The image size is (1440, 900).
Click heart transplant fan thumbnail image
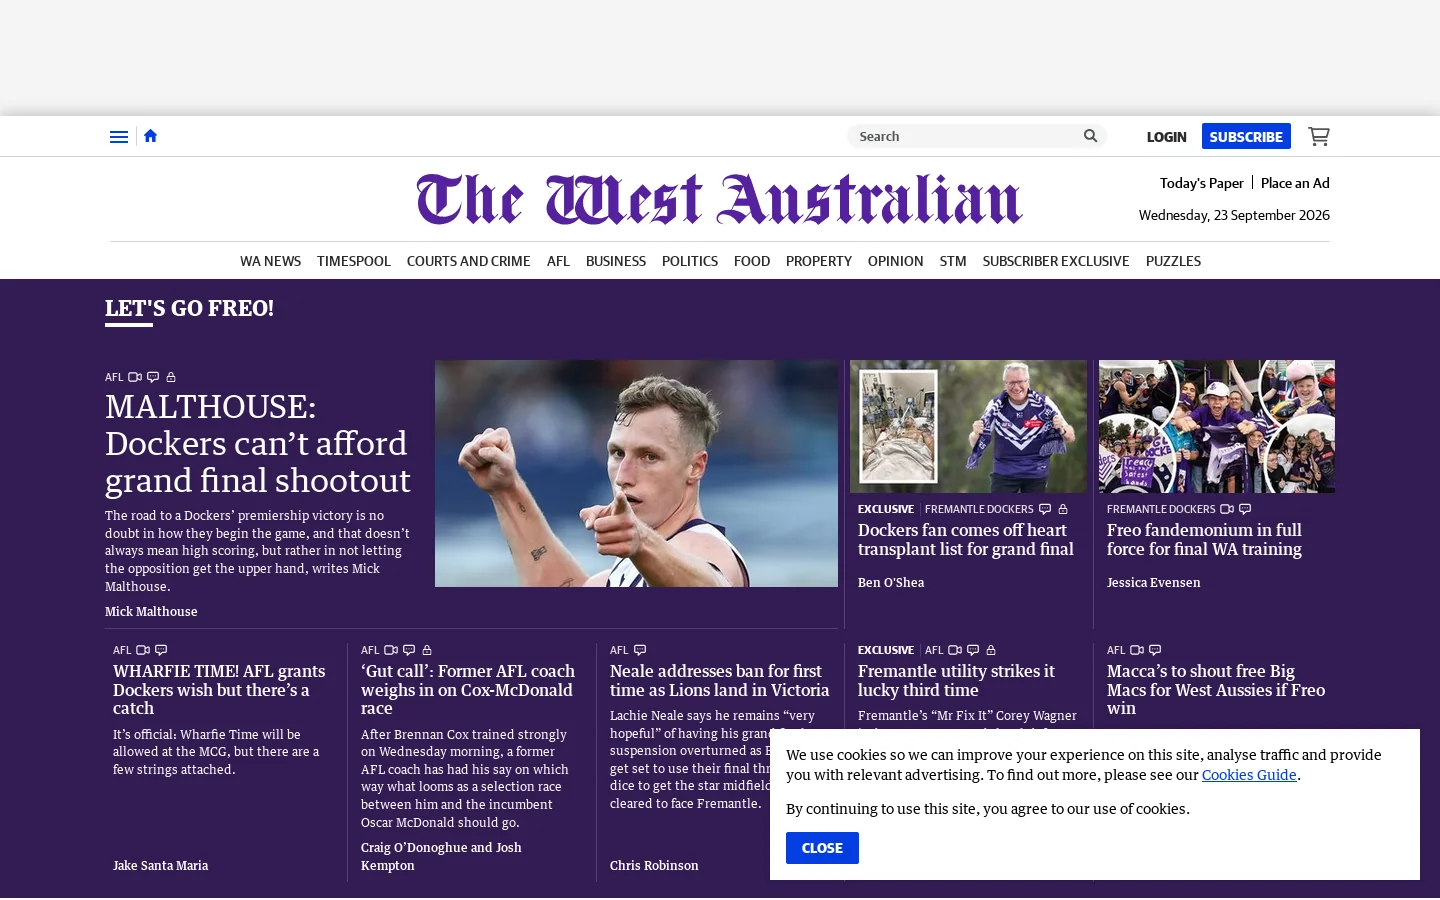(x=968, y=426)
